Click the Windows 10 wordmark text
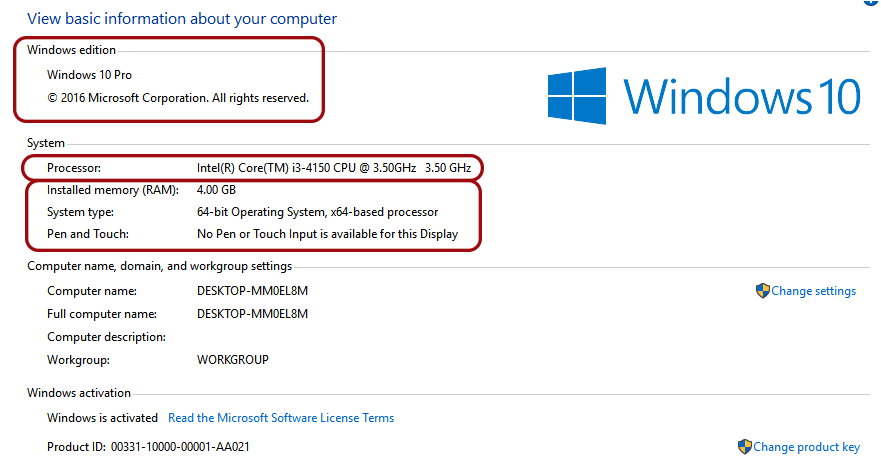Viewport: 881px width, 476px height. 741,97
